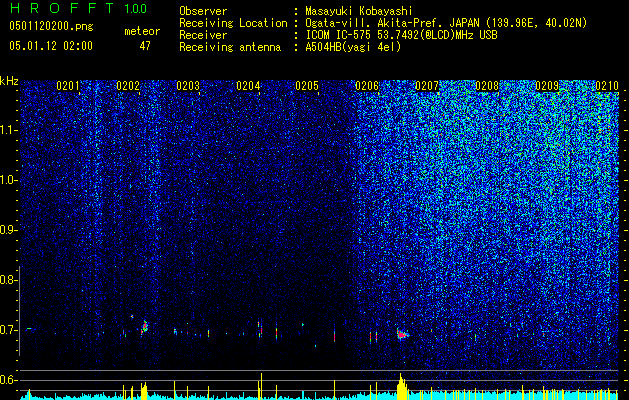Click the 0203 time marker
This screenshot has width=629, height=400.
[188, 86]
